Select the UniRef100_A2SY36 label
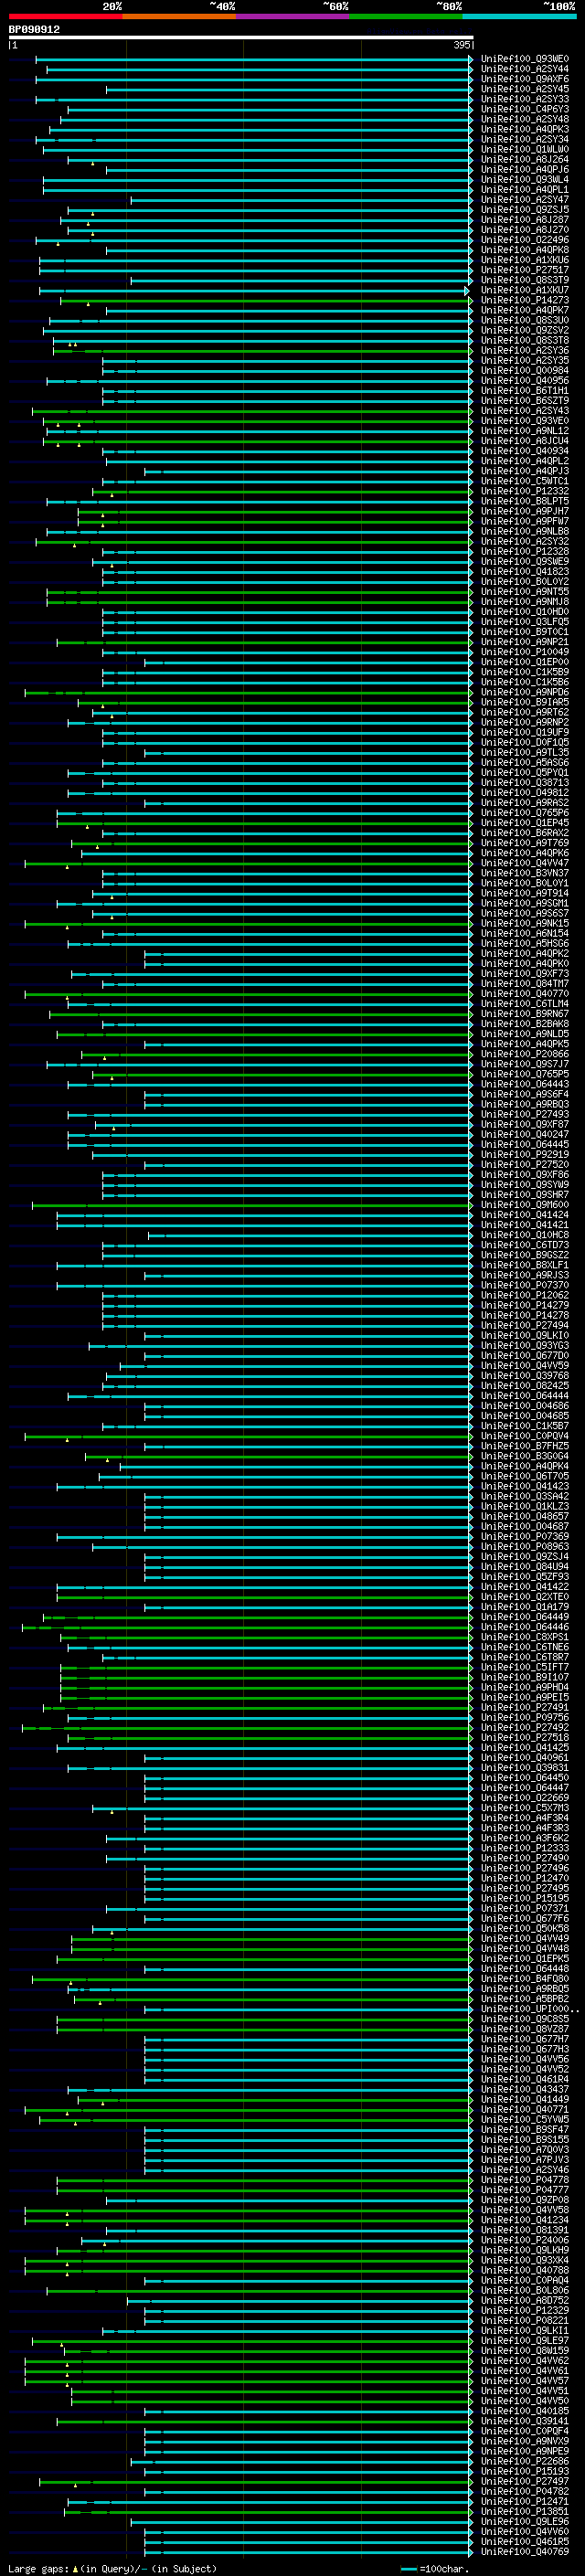This screenshot has width=585, height=2576. 524,350
